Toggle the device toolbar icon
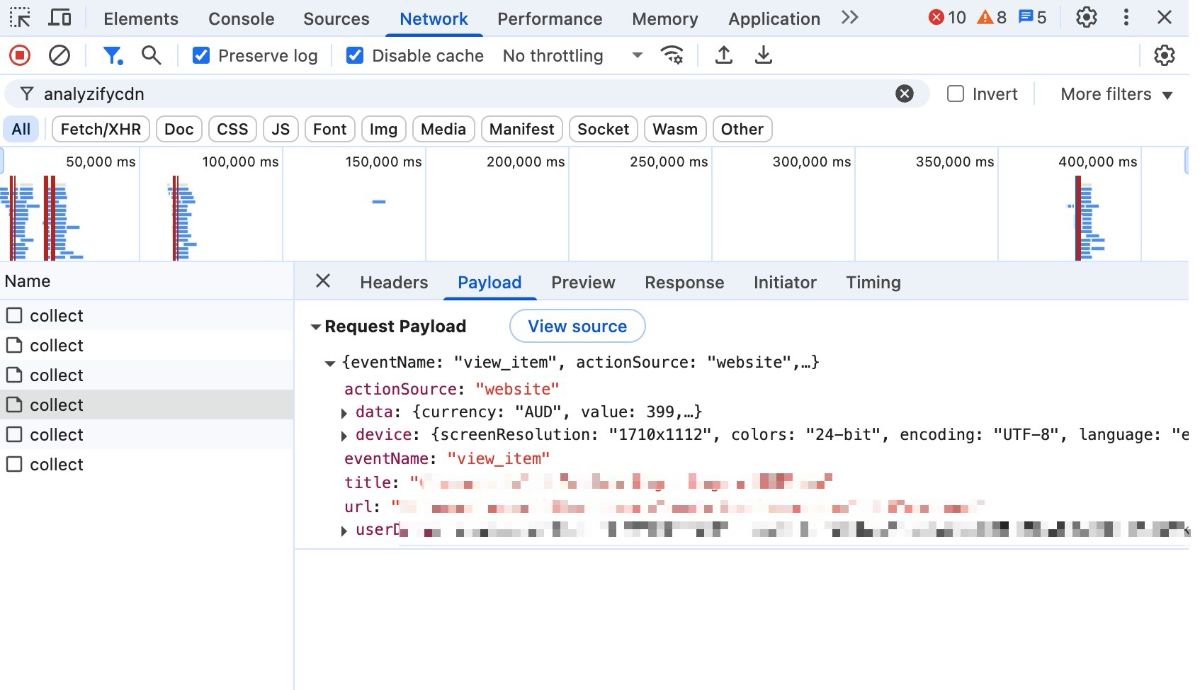The image size is (1200, 690). click(x=60, y=18)
